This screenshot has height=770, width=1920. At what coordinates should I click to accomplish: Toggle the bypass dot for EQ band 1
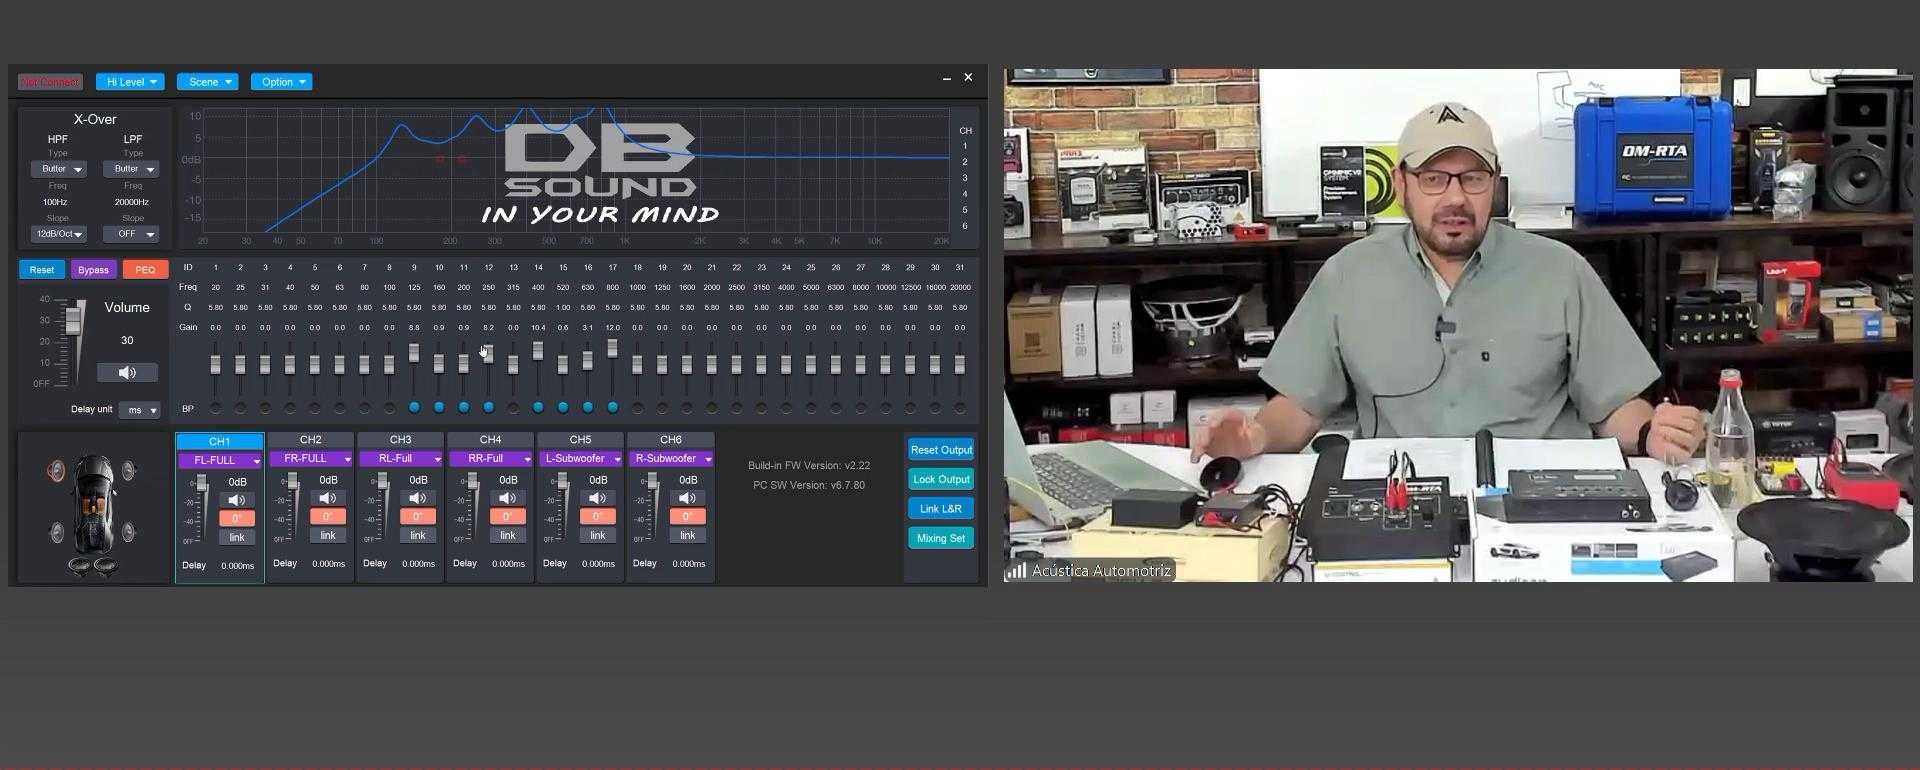pyautogui.click(x=216, y=408)
